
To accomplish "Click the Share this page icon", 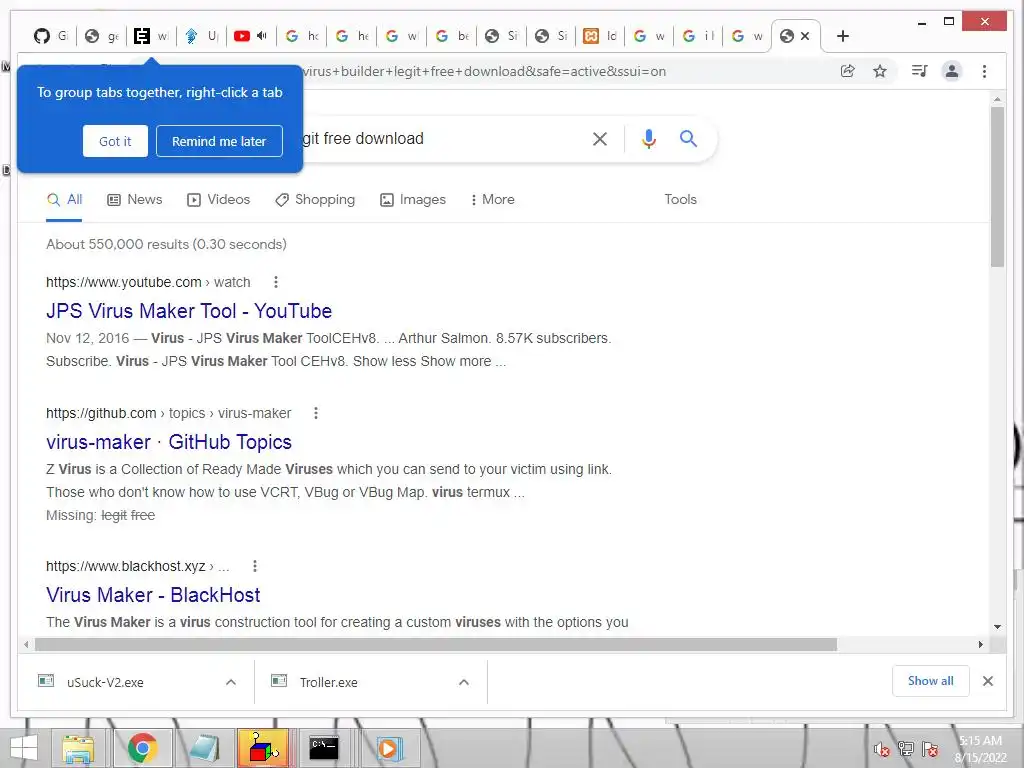I will [848, 71].
